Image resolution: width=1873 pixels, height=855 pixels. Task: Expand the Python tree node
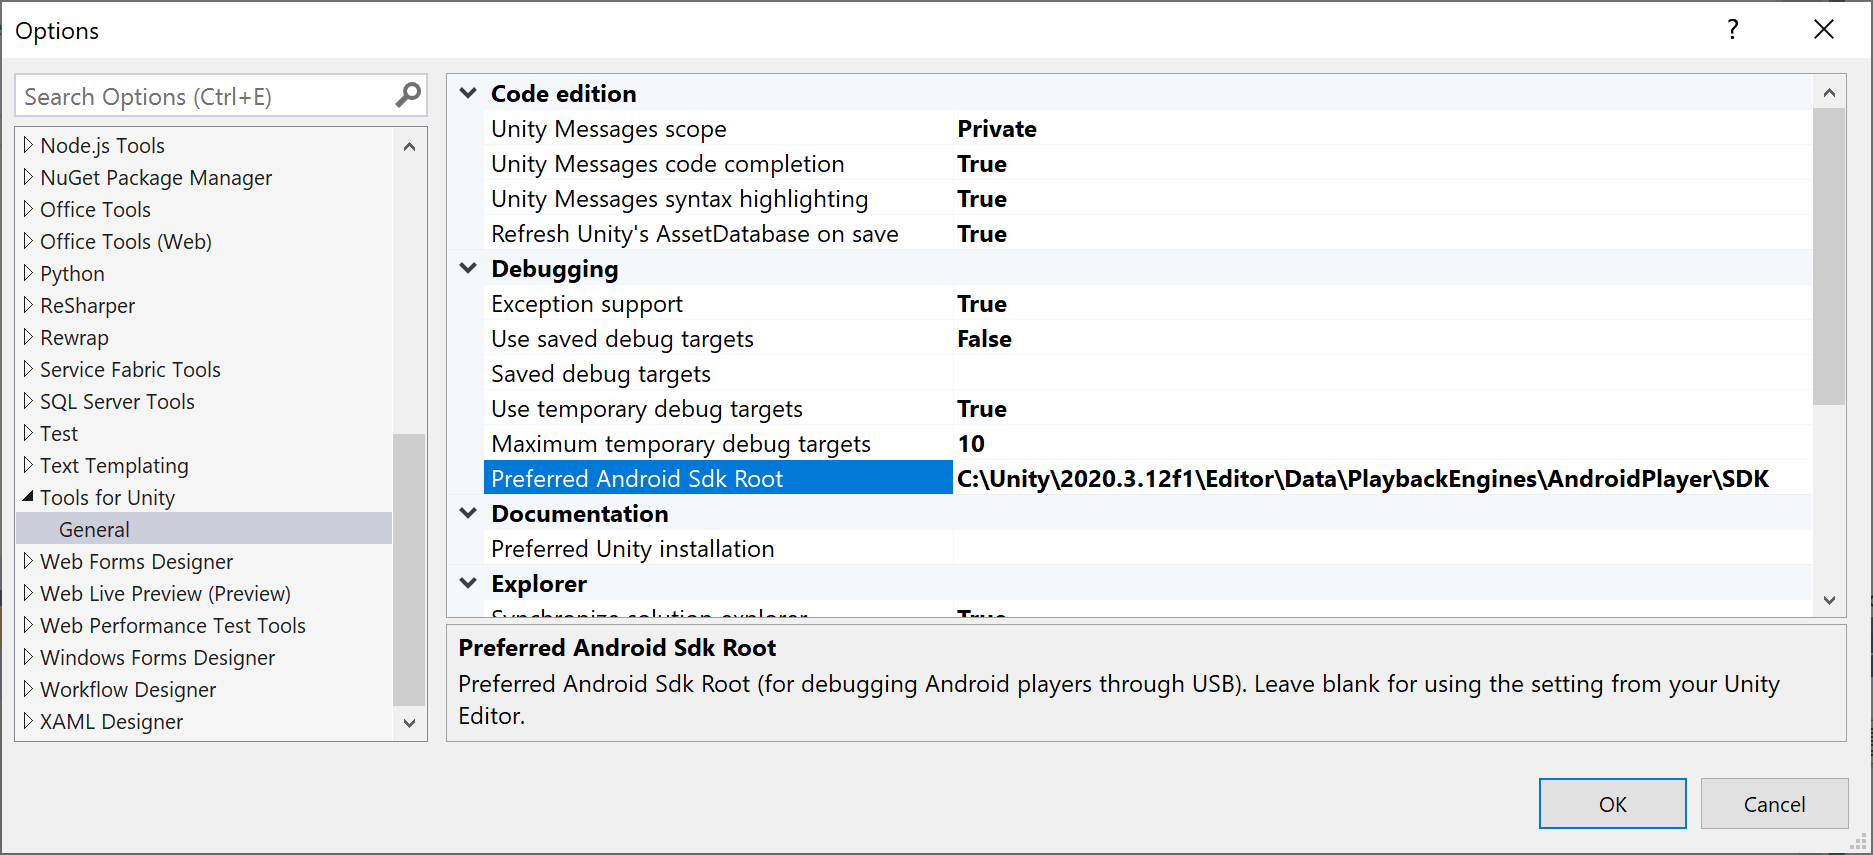[28, 274]
